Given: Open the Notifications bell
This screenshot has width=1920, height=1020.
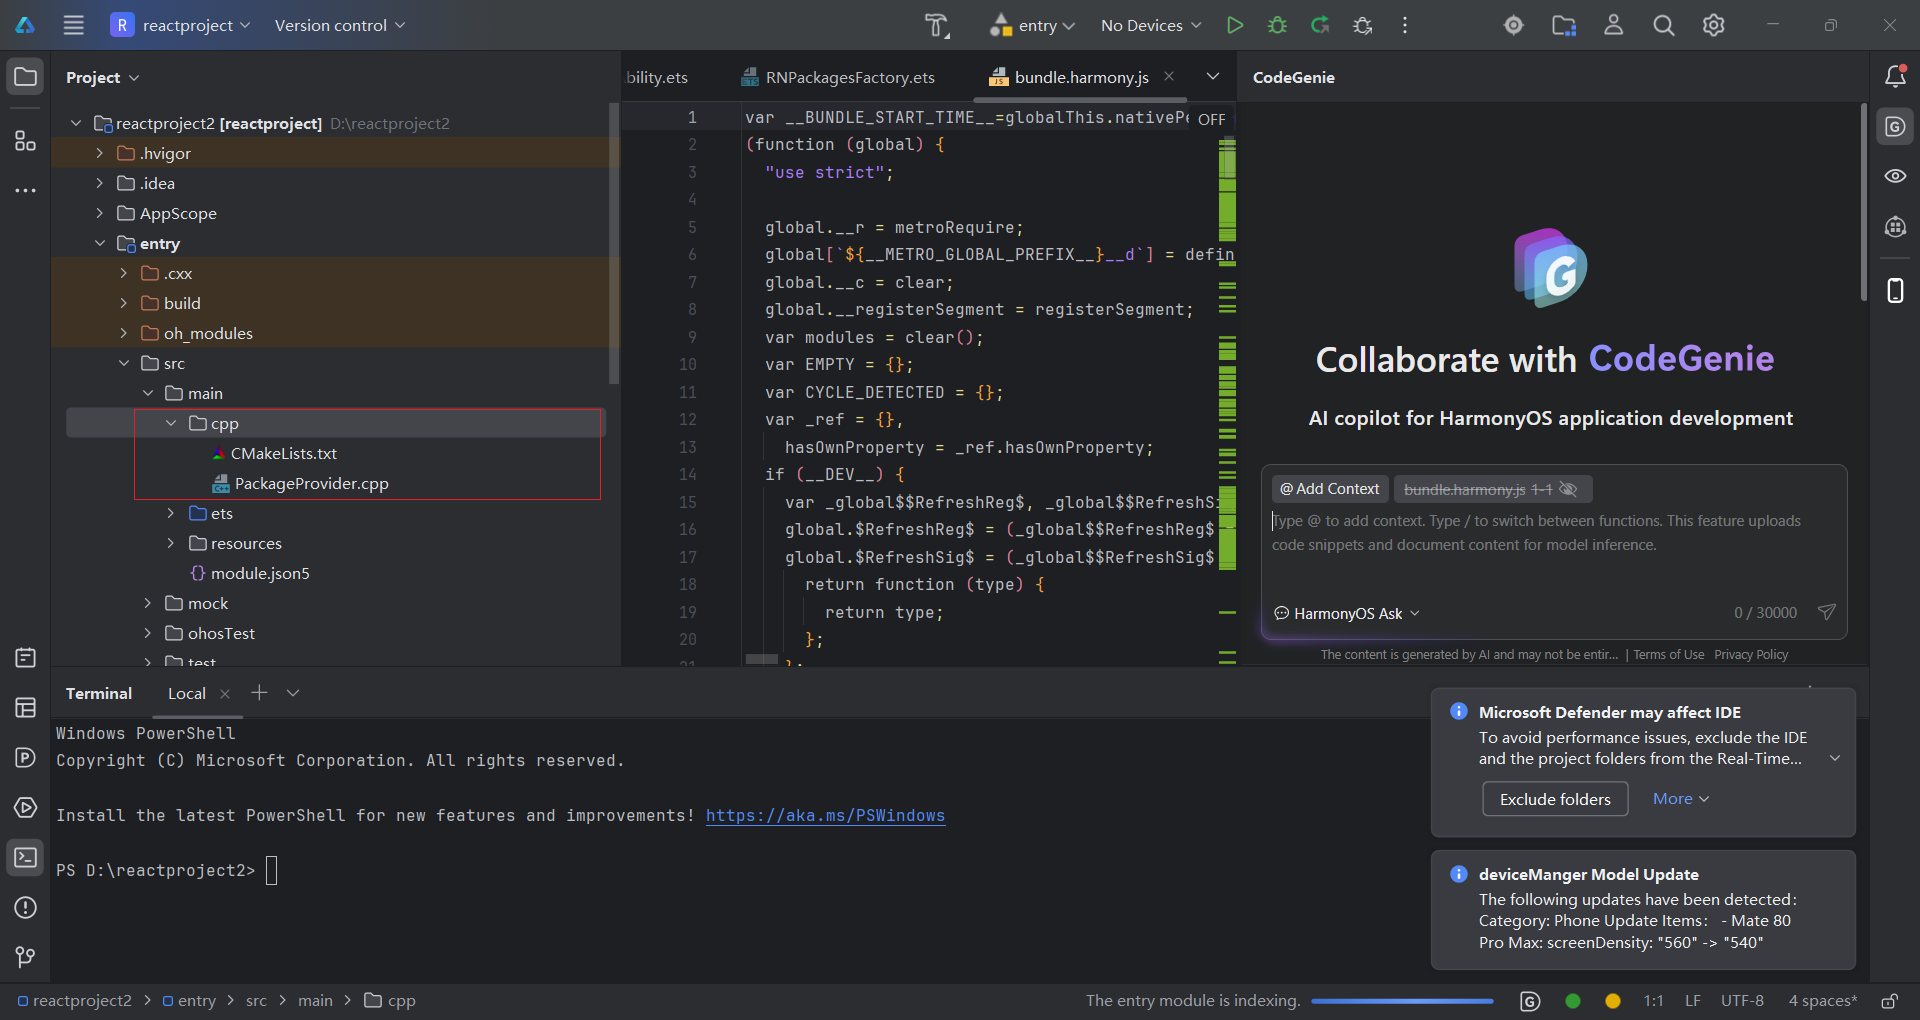Looking at the screenshot, I should click(x=1895, y=75).
